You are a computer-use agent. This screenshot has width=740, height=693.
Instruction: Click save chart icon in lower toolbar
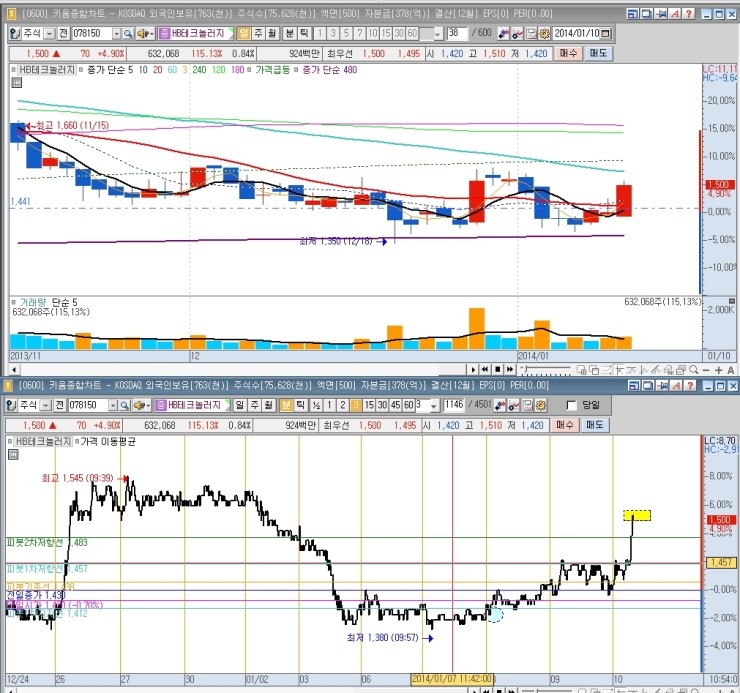[528, 405]
